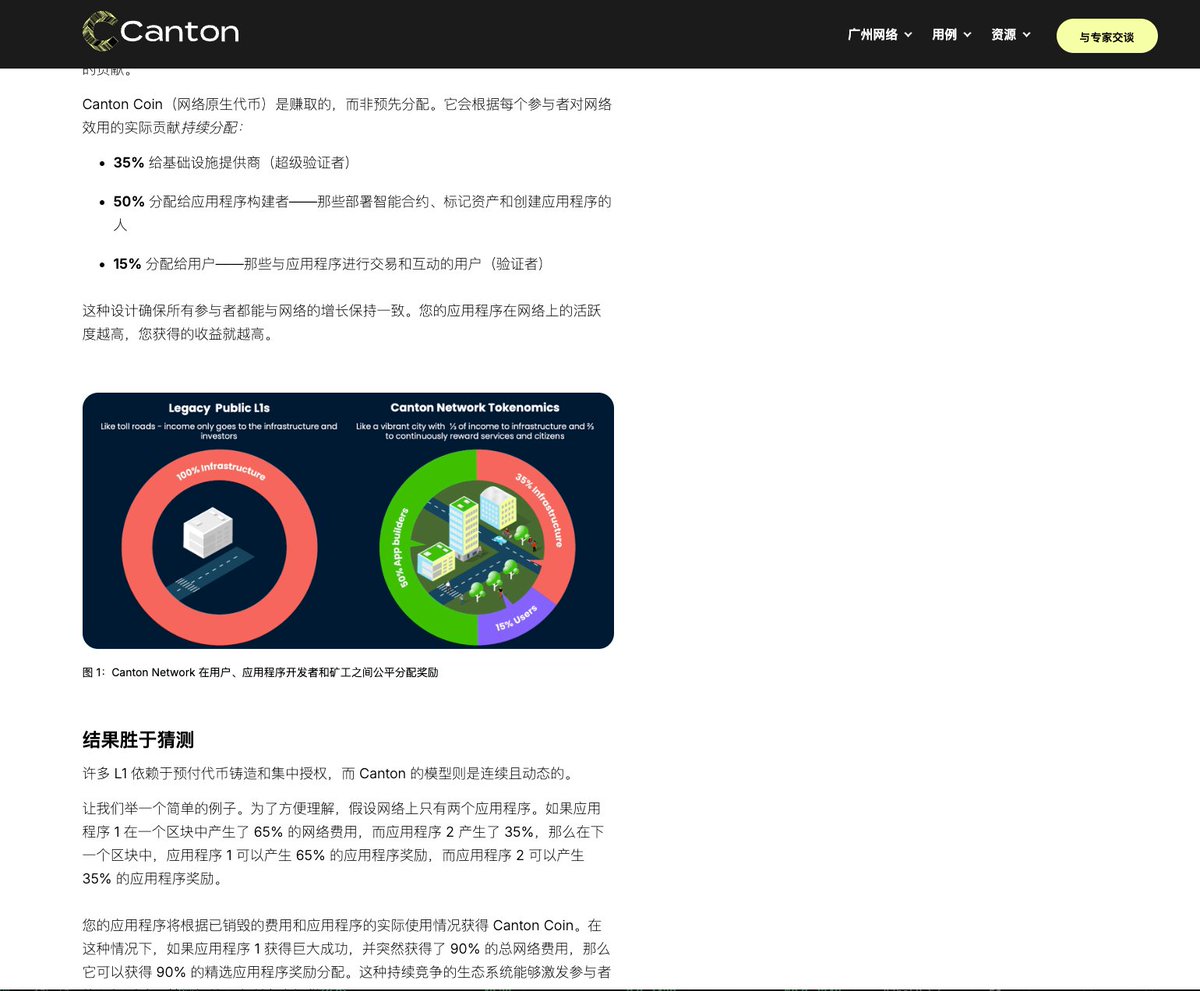Open the 资源 dropdown menu
Image resolution: width=1200 pixels, height=991 pixels.
click(1011, 35)
